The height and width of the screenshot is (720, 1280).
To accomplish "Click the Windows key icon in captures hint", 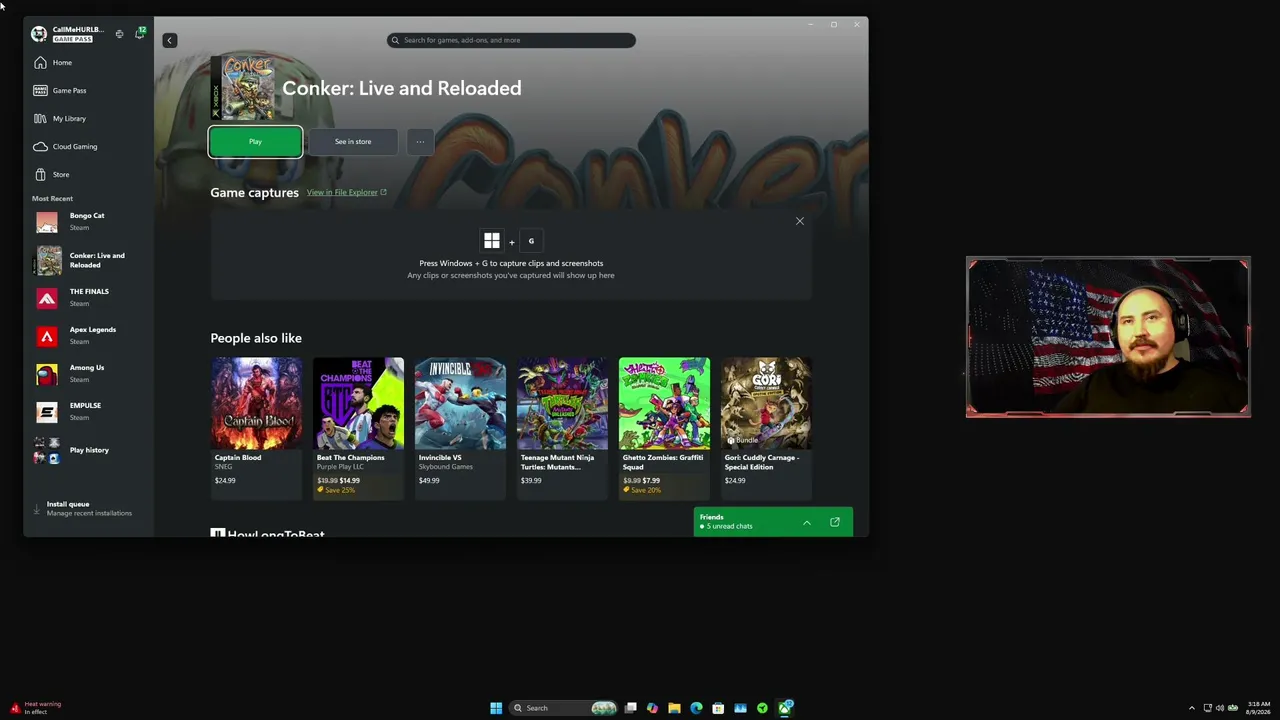I will click(492, 241).
